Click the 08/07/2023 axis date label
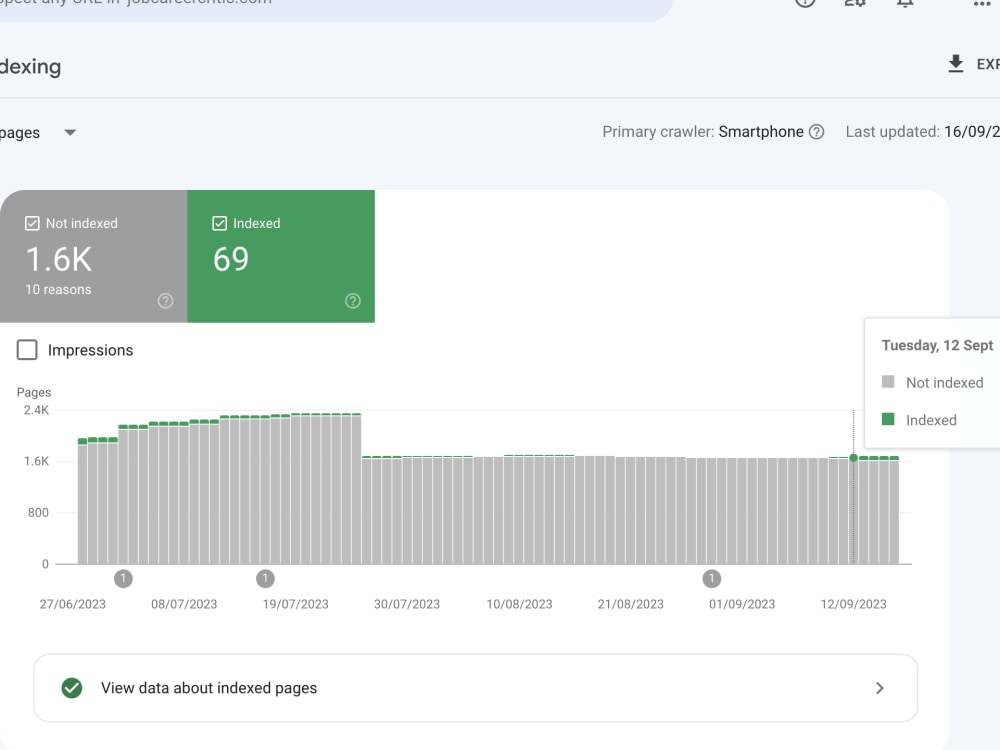The width and height of the screenshot is (1000, 750). (x=184, y=604)
